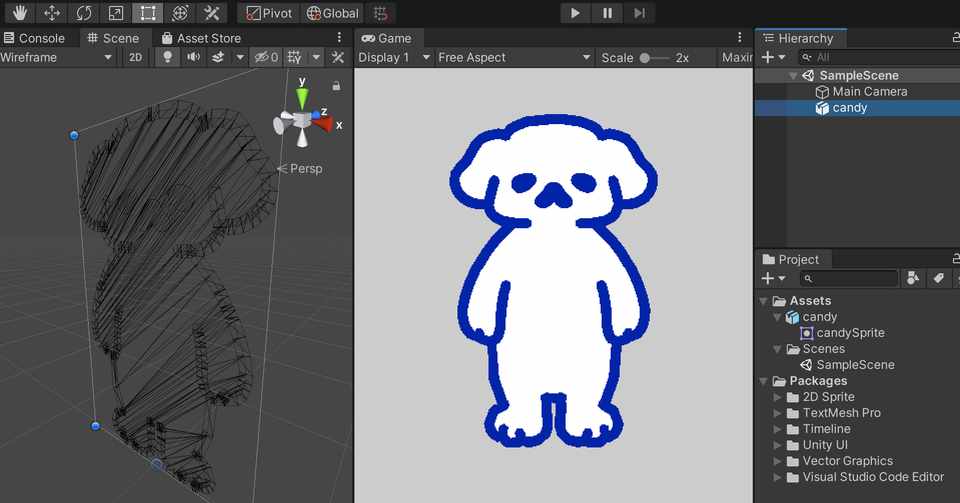Toggle scene audio speaker icon
Viewport: 960px width, 503px height.
coord(193,58)
